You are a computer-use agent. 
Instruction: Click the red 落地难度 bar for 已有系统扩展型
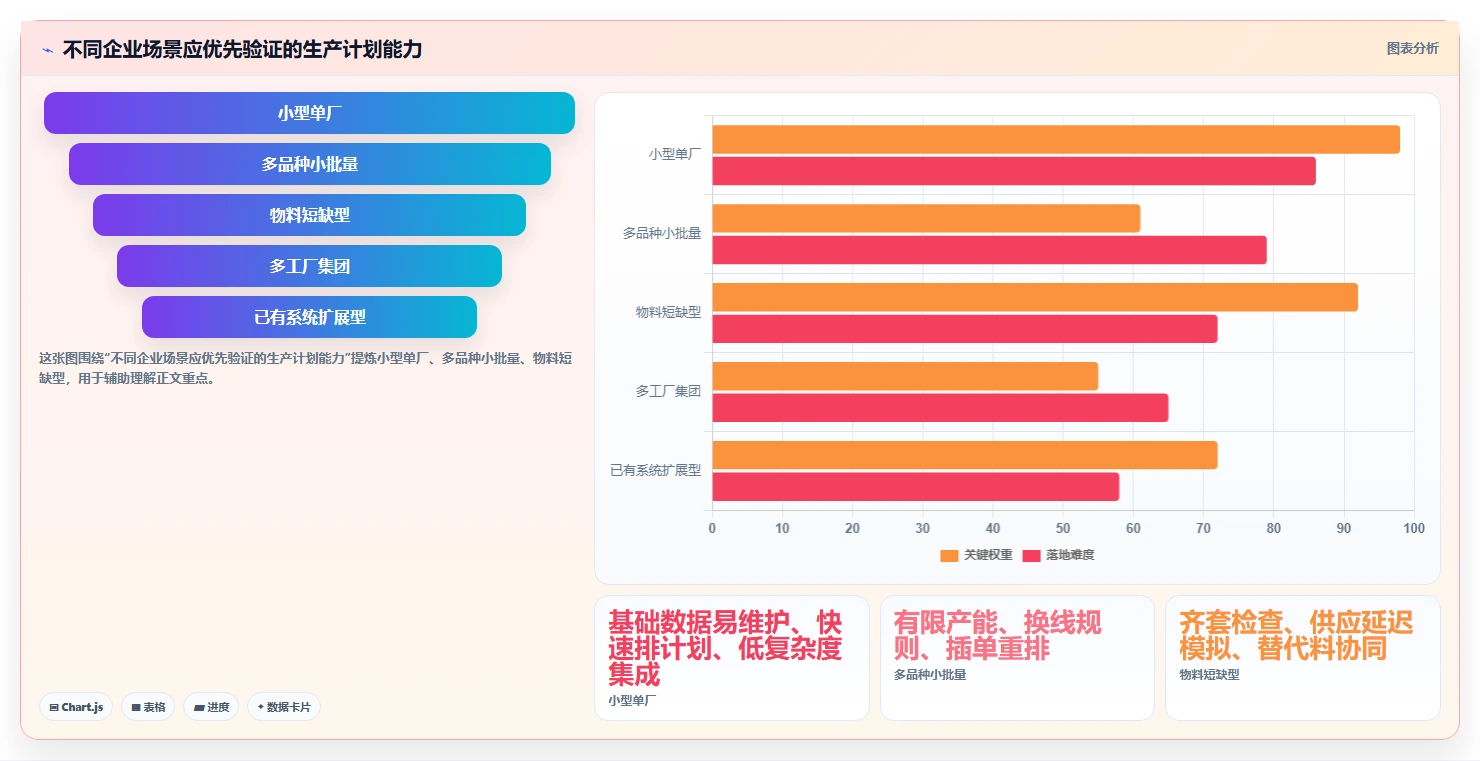pyautogui.click(x=916, y=487)
